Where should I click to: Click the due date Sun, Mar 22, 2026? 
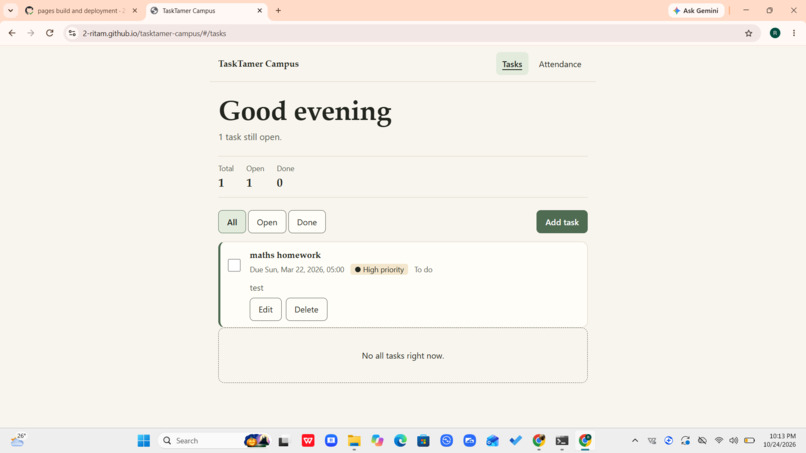(x=297, y=269)
